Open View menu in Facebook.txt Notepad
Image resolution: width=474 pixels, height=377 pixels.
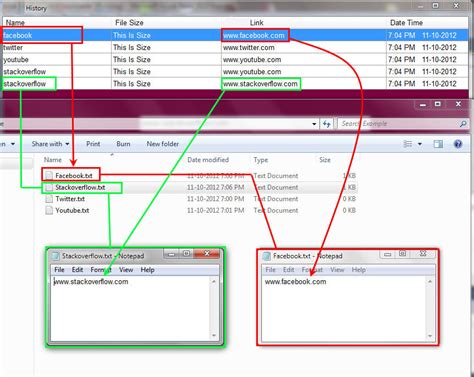(x=337, y=270)
